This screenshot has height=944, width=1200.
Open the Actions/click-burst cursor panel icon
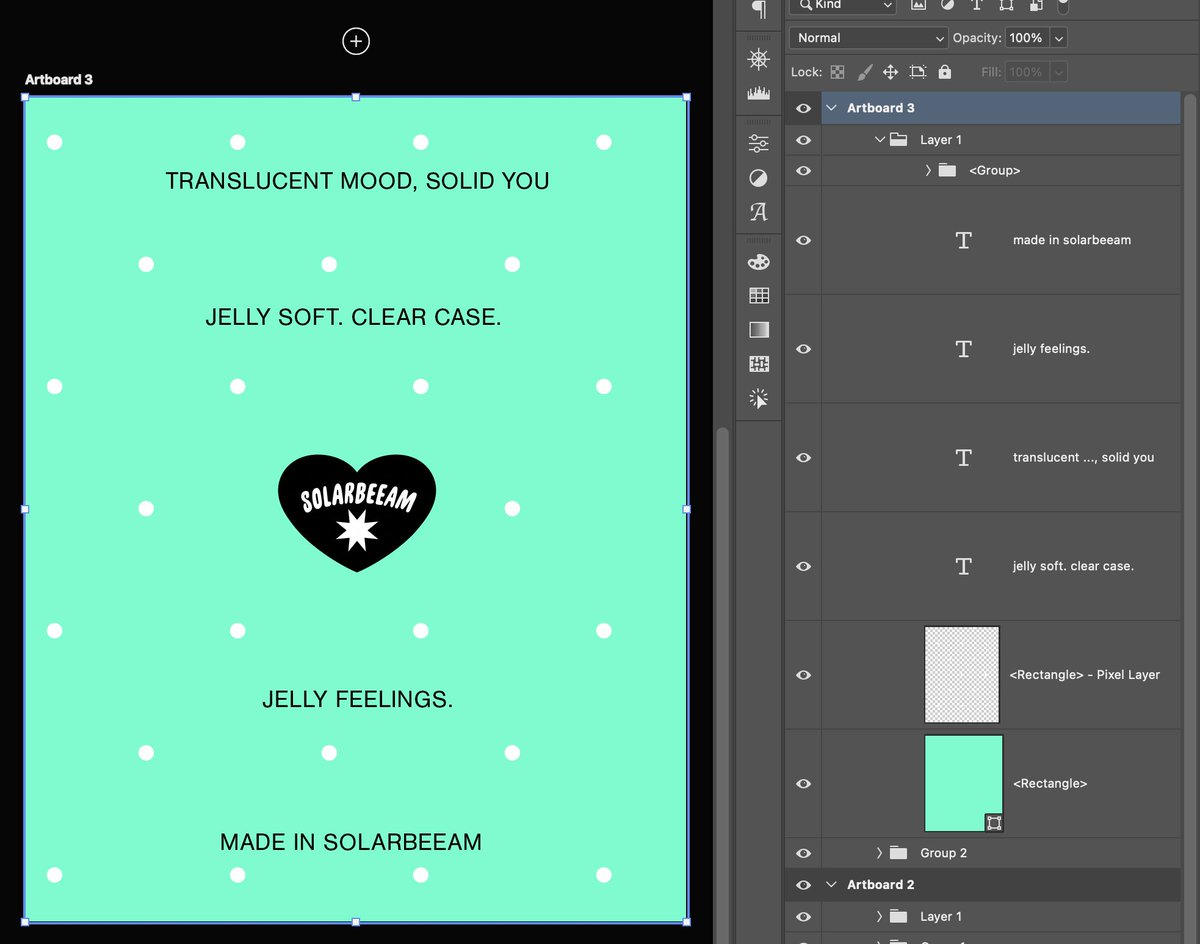[x=759, y=398]
